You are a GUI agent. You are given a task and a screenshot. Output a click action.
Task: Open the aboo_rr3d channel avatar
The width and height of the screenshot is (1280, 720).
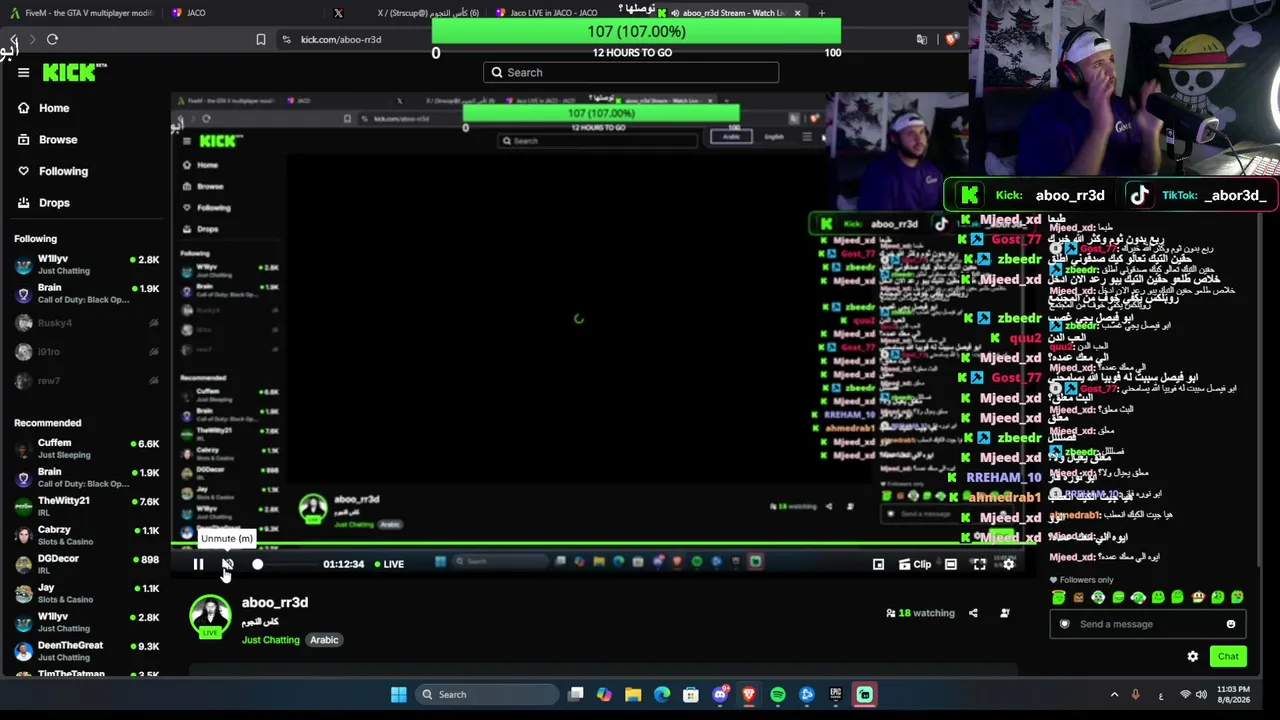coord(210,617)
